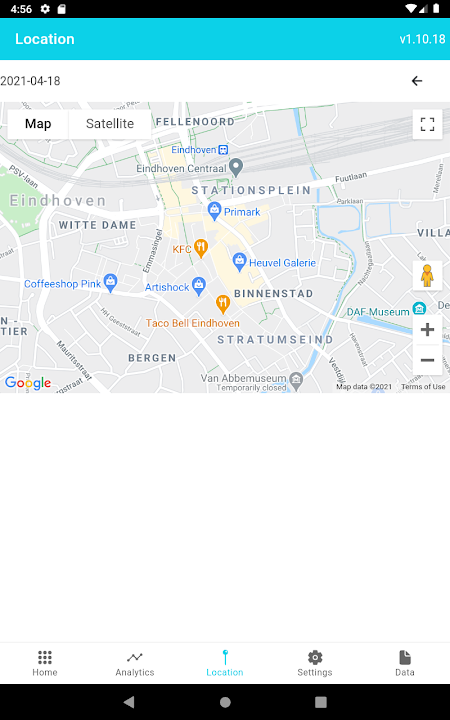
Task: Tap the Android home navigation button
Action: [225, 702]
